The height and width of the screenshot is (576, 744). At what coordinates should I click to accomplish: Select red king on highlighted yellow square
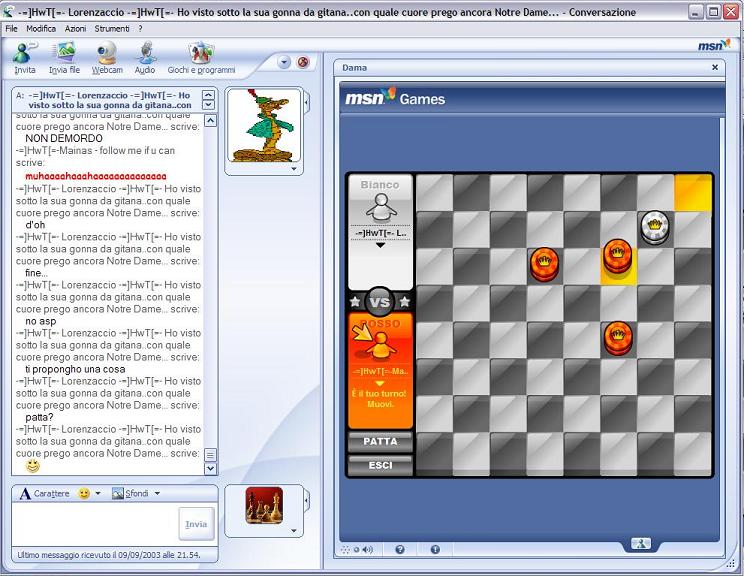point(618,256)
